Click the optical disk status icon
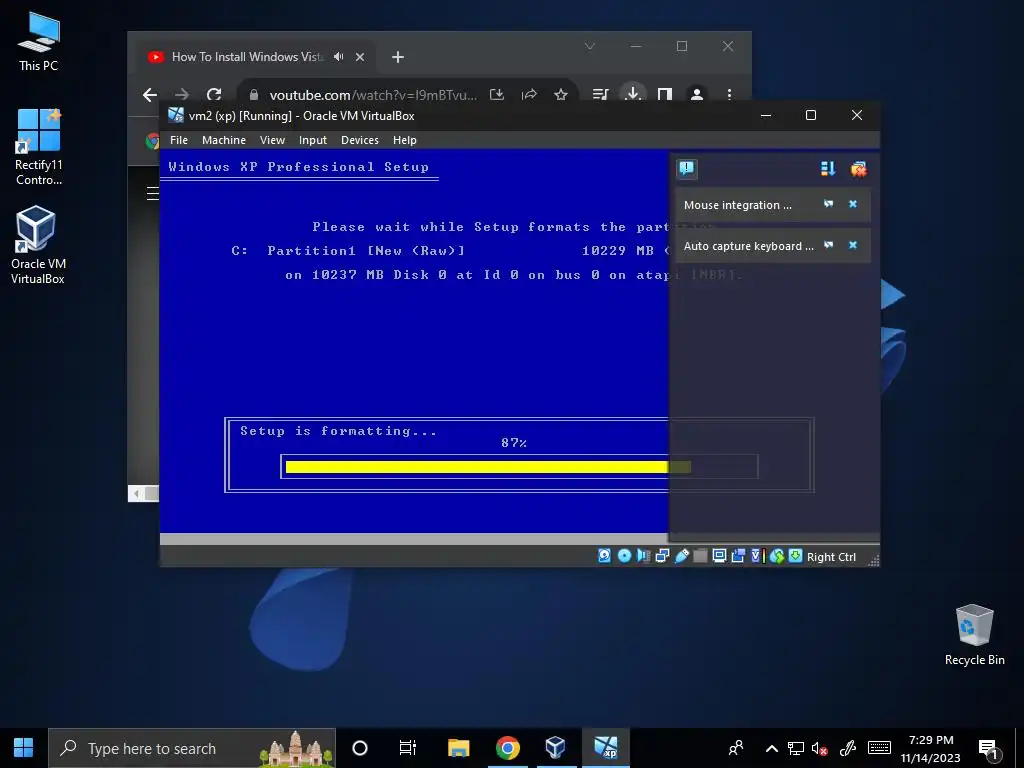 (x=624, y=556)
